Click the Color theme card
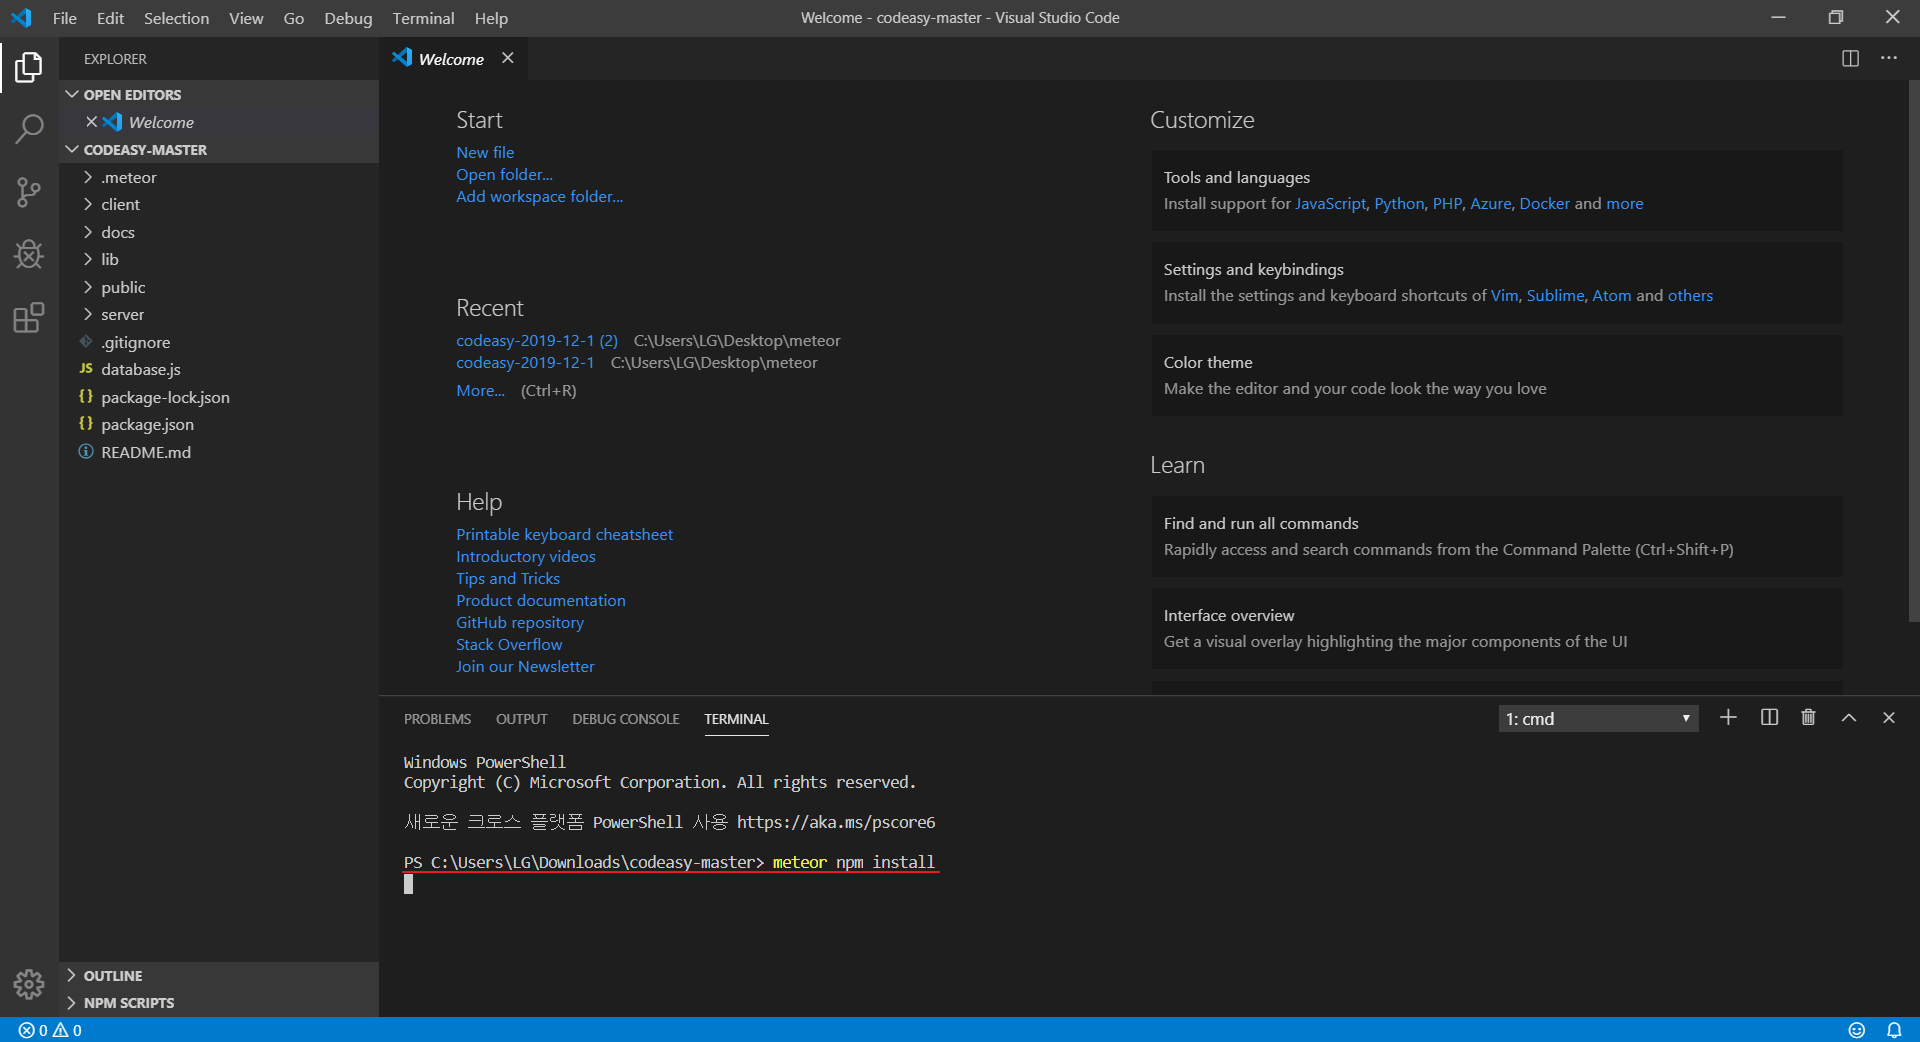The image size is (1920, 1042). [1497, 375]
